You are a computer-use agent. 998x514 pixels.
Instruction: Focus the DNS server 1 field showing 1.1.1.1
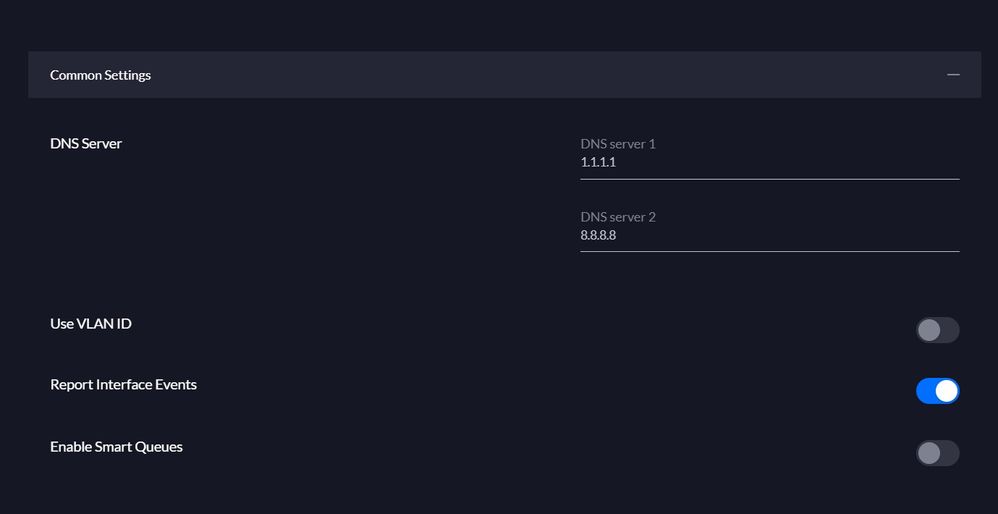[768, 162]
